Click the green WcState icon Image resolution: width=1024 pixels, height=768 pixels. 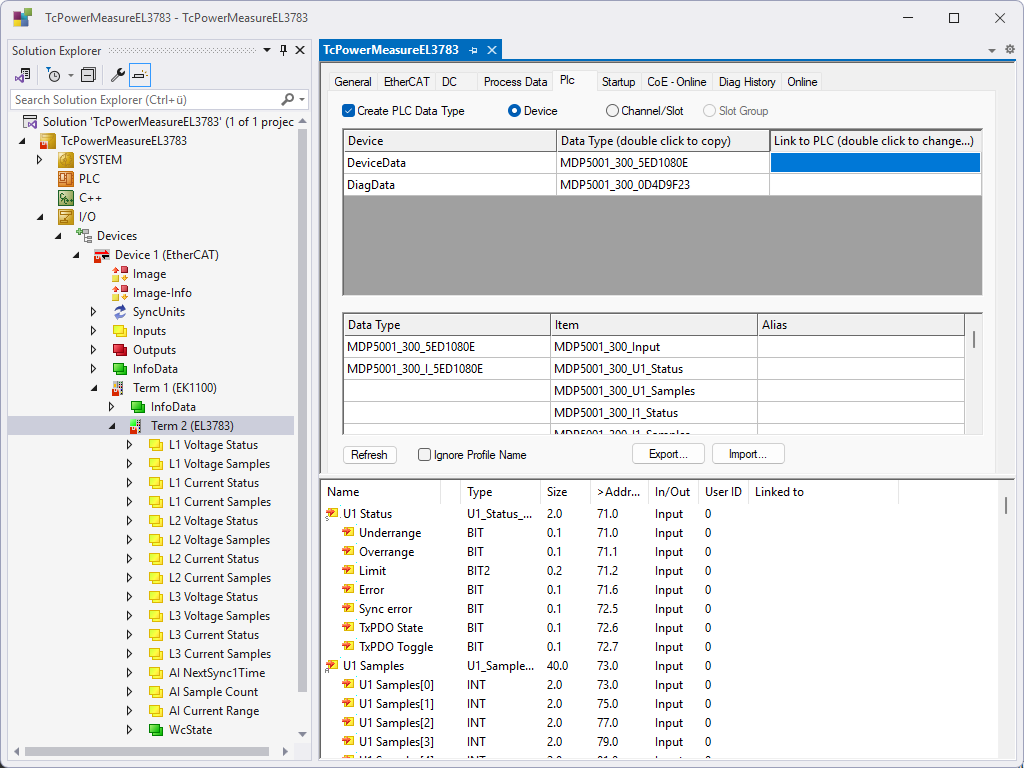[155, 729]
